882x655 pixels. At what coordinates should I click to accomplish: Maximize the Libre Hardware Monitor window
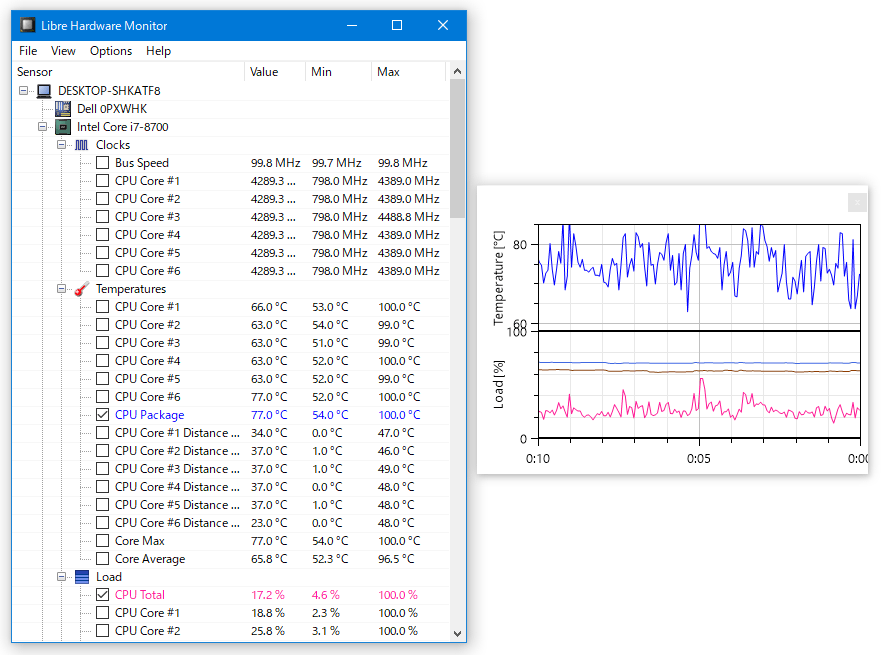[x=397, y=25]
